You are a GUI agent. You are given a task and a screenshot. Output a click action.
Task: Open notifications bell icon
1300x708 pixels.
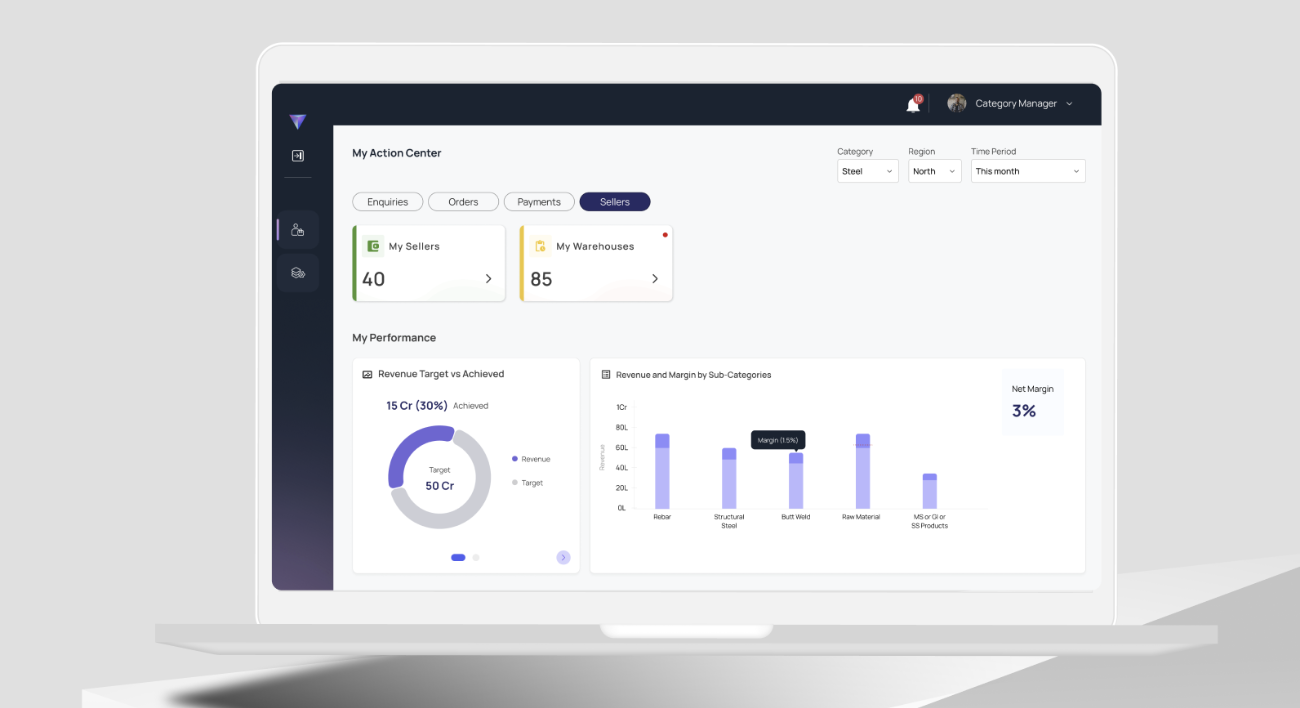[x=913, y=105]
